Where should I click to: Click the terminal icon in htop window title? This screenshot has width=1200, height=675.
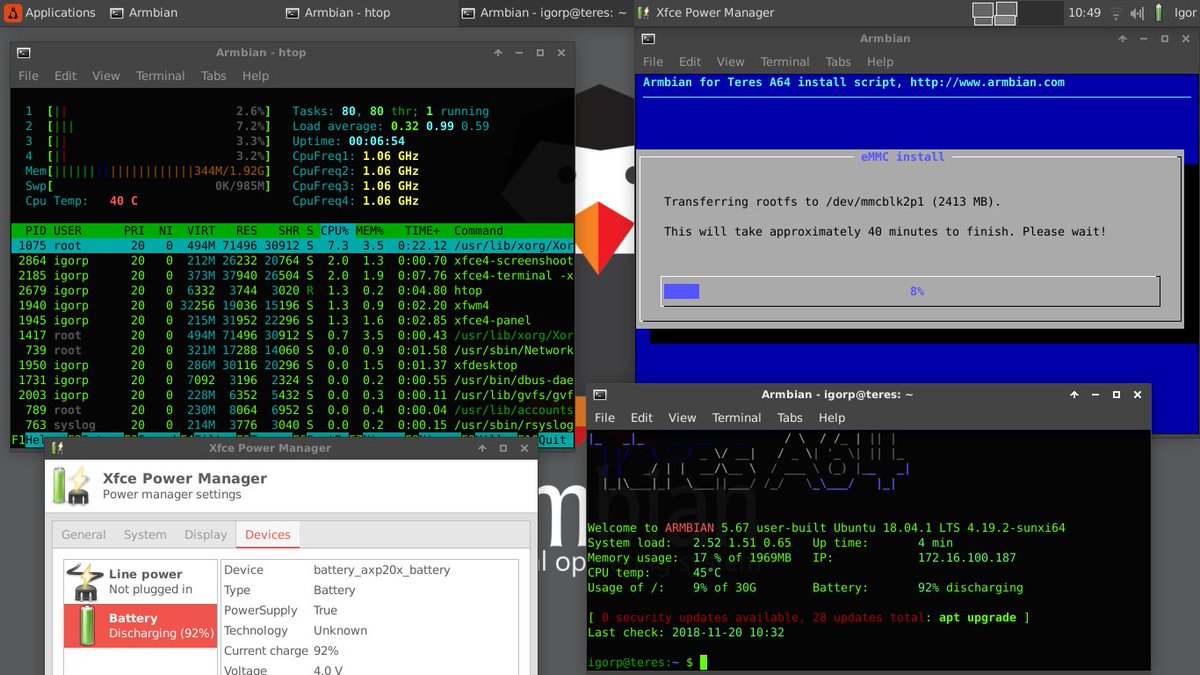point(24,53)
